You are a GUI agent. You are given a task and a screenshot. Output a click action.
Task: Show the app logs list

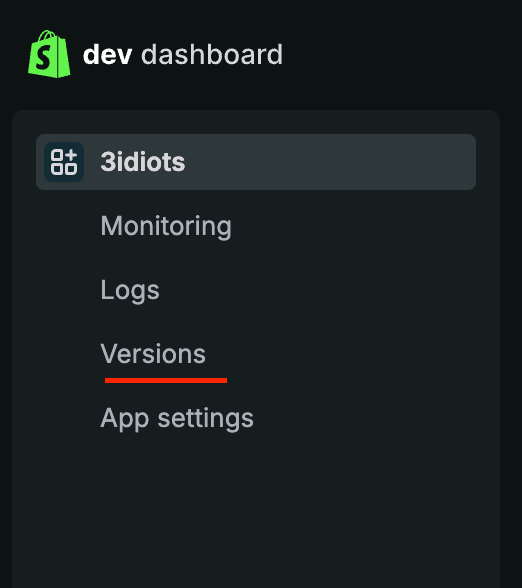point(130,290)
